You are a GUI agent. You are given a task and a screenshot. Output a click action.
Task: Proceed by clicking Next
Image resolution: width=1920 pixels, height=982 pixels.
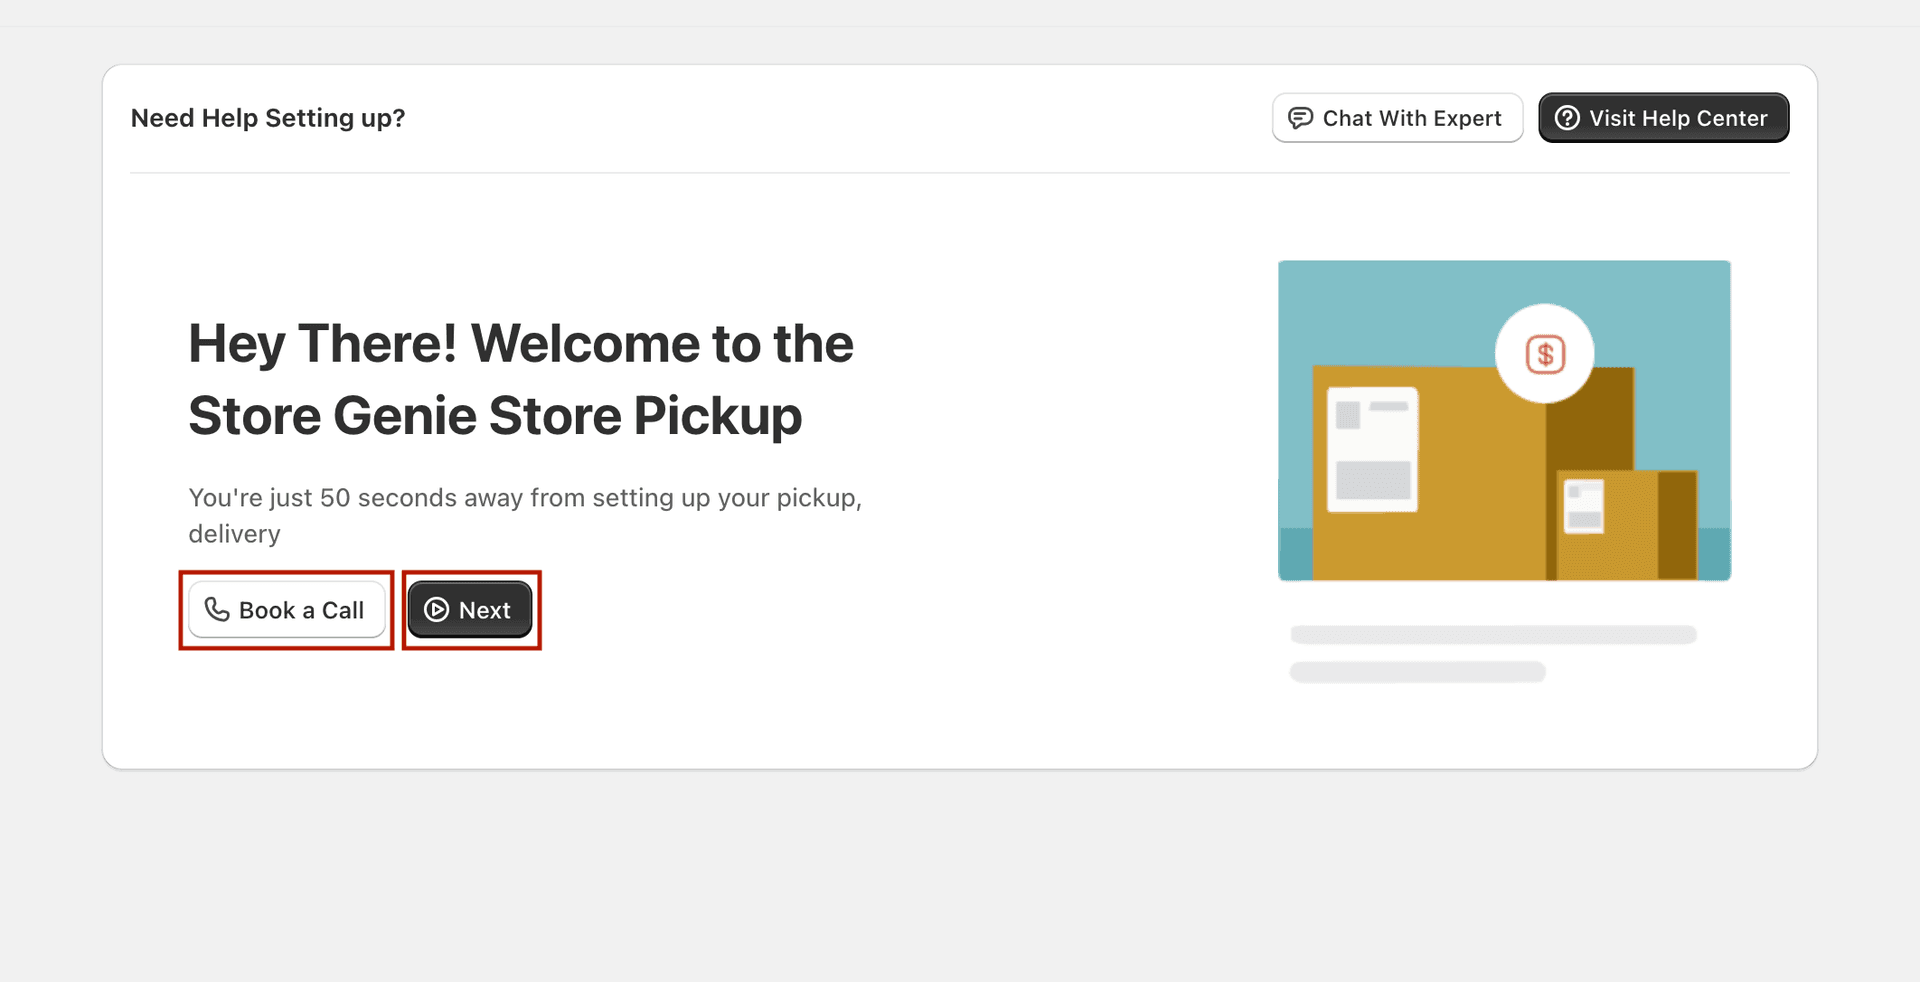coord(470,609)
